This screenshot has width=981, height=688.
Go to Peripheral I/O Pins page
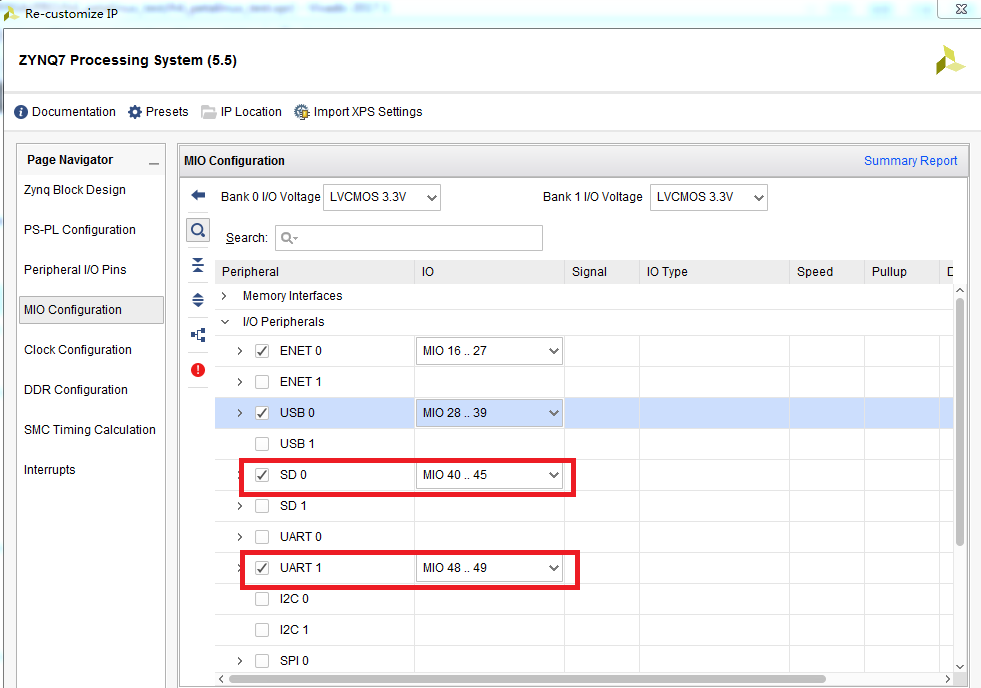click(x=75, y=270)
